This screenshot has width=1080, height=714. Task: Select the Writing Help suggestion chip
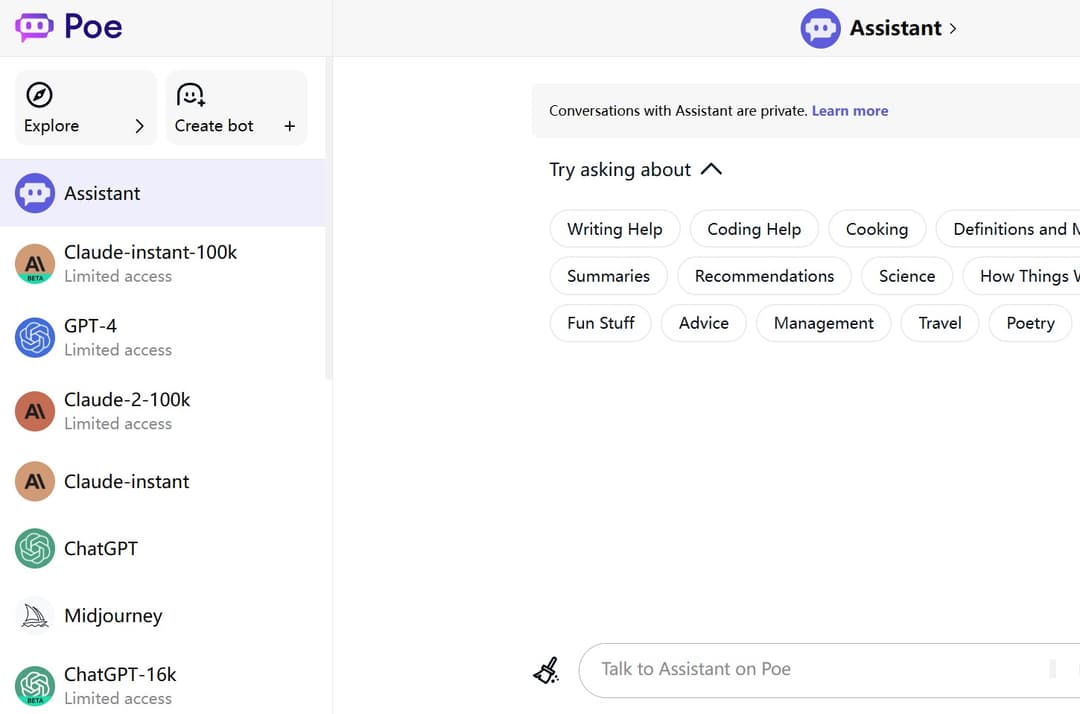pos(614,229)
